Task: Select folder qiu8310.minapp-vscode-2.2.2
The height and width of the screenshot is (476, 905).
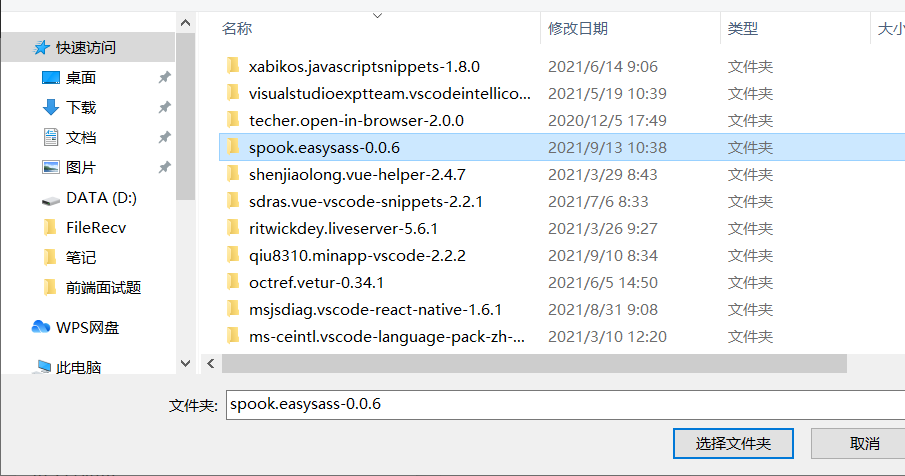Action: [x=357, y=256]
